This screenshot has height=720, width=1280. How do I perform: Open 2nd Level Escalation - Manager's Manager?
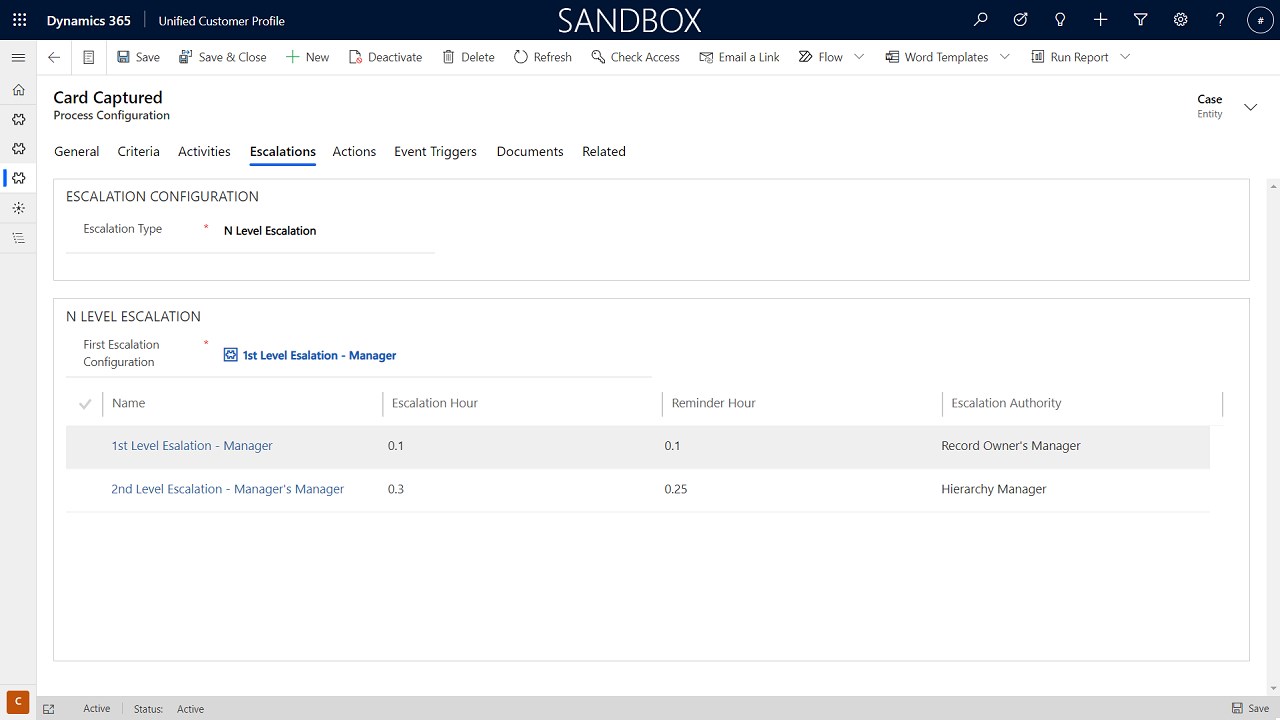(227, 489)
